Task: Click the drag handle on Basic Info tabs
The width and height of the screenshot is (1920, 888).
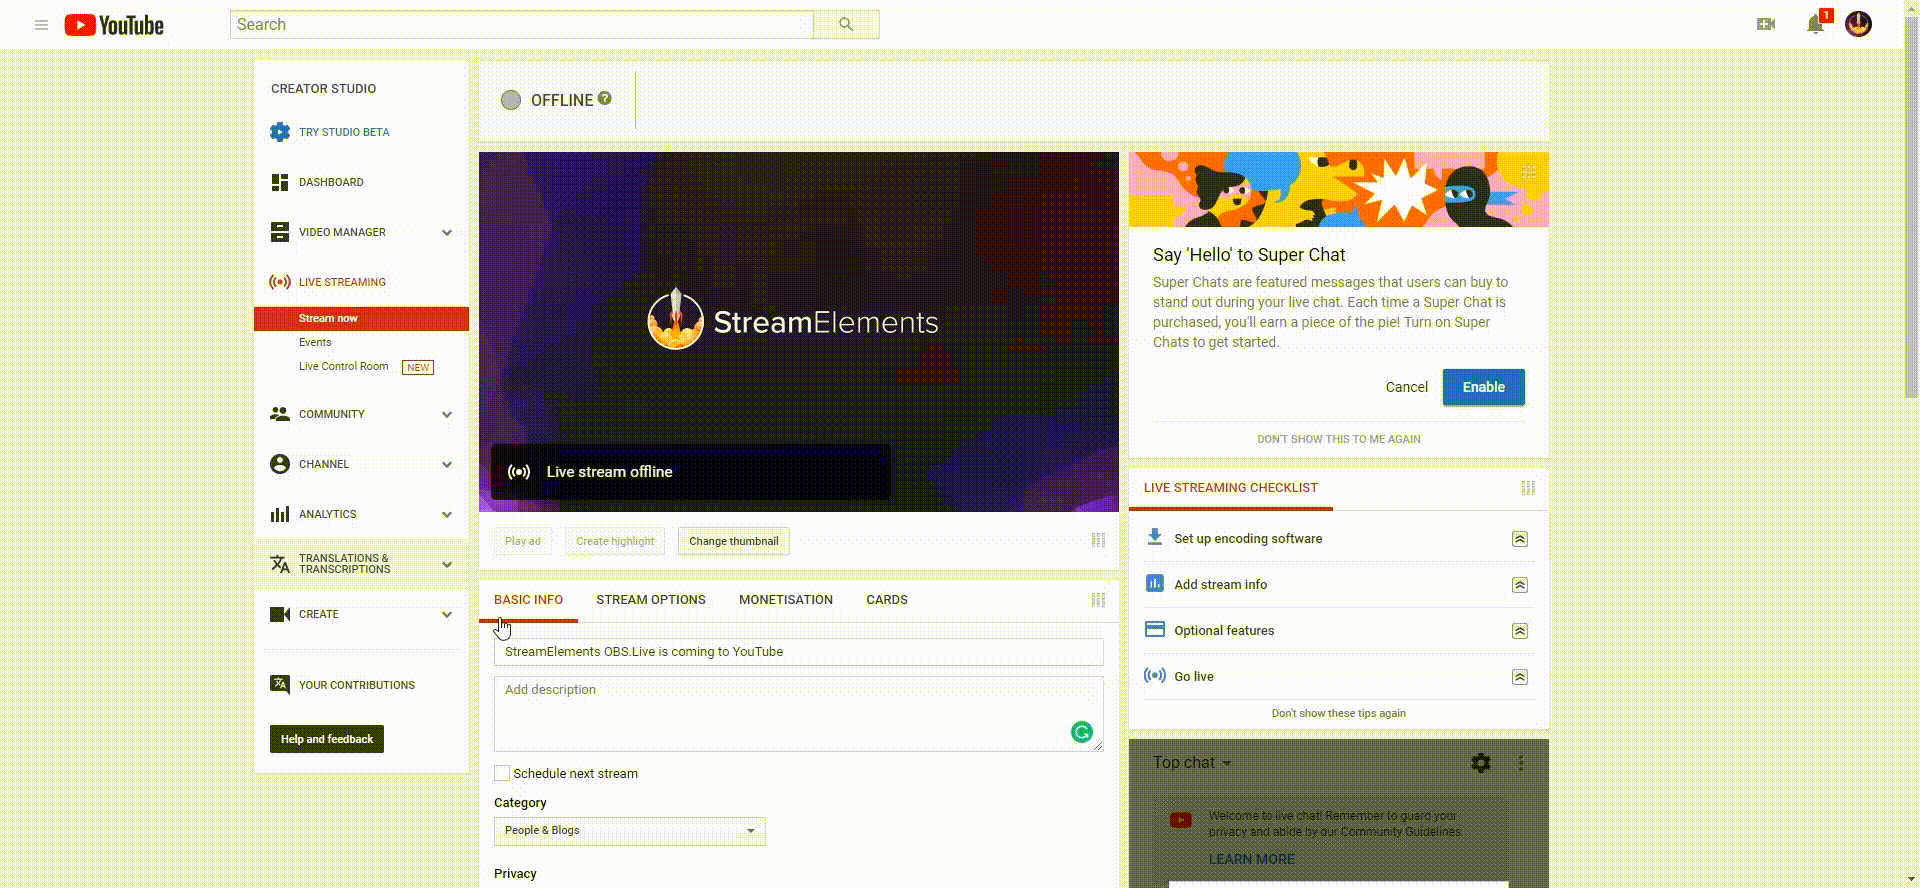Action: 1098,600
